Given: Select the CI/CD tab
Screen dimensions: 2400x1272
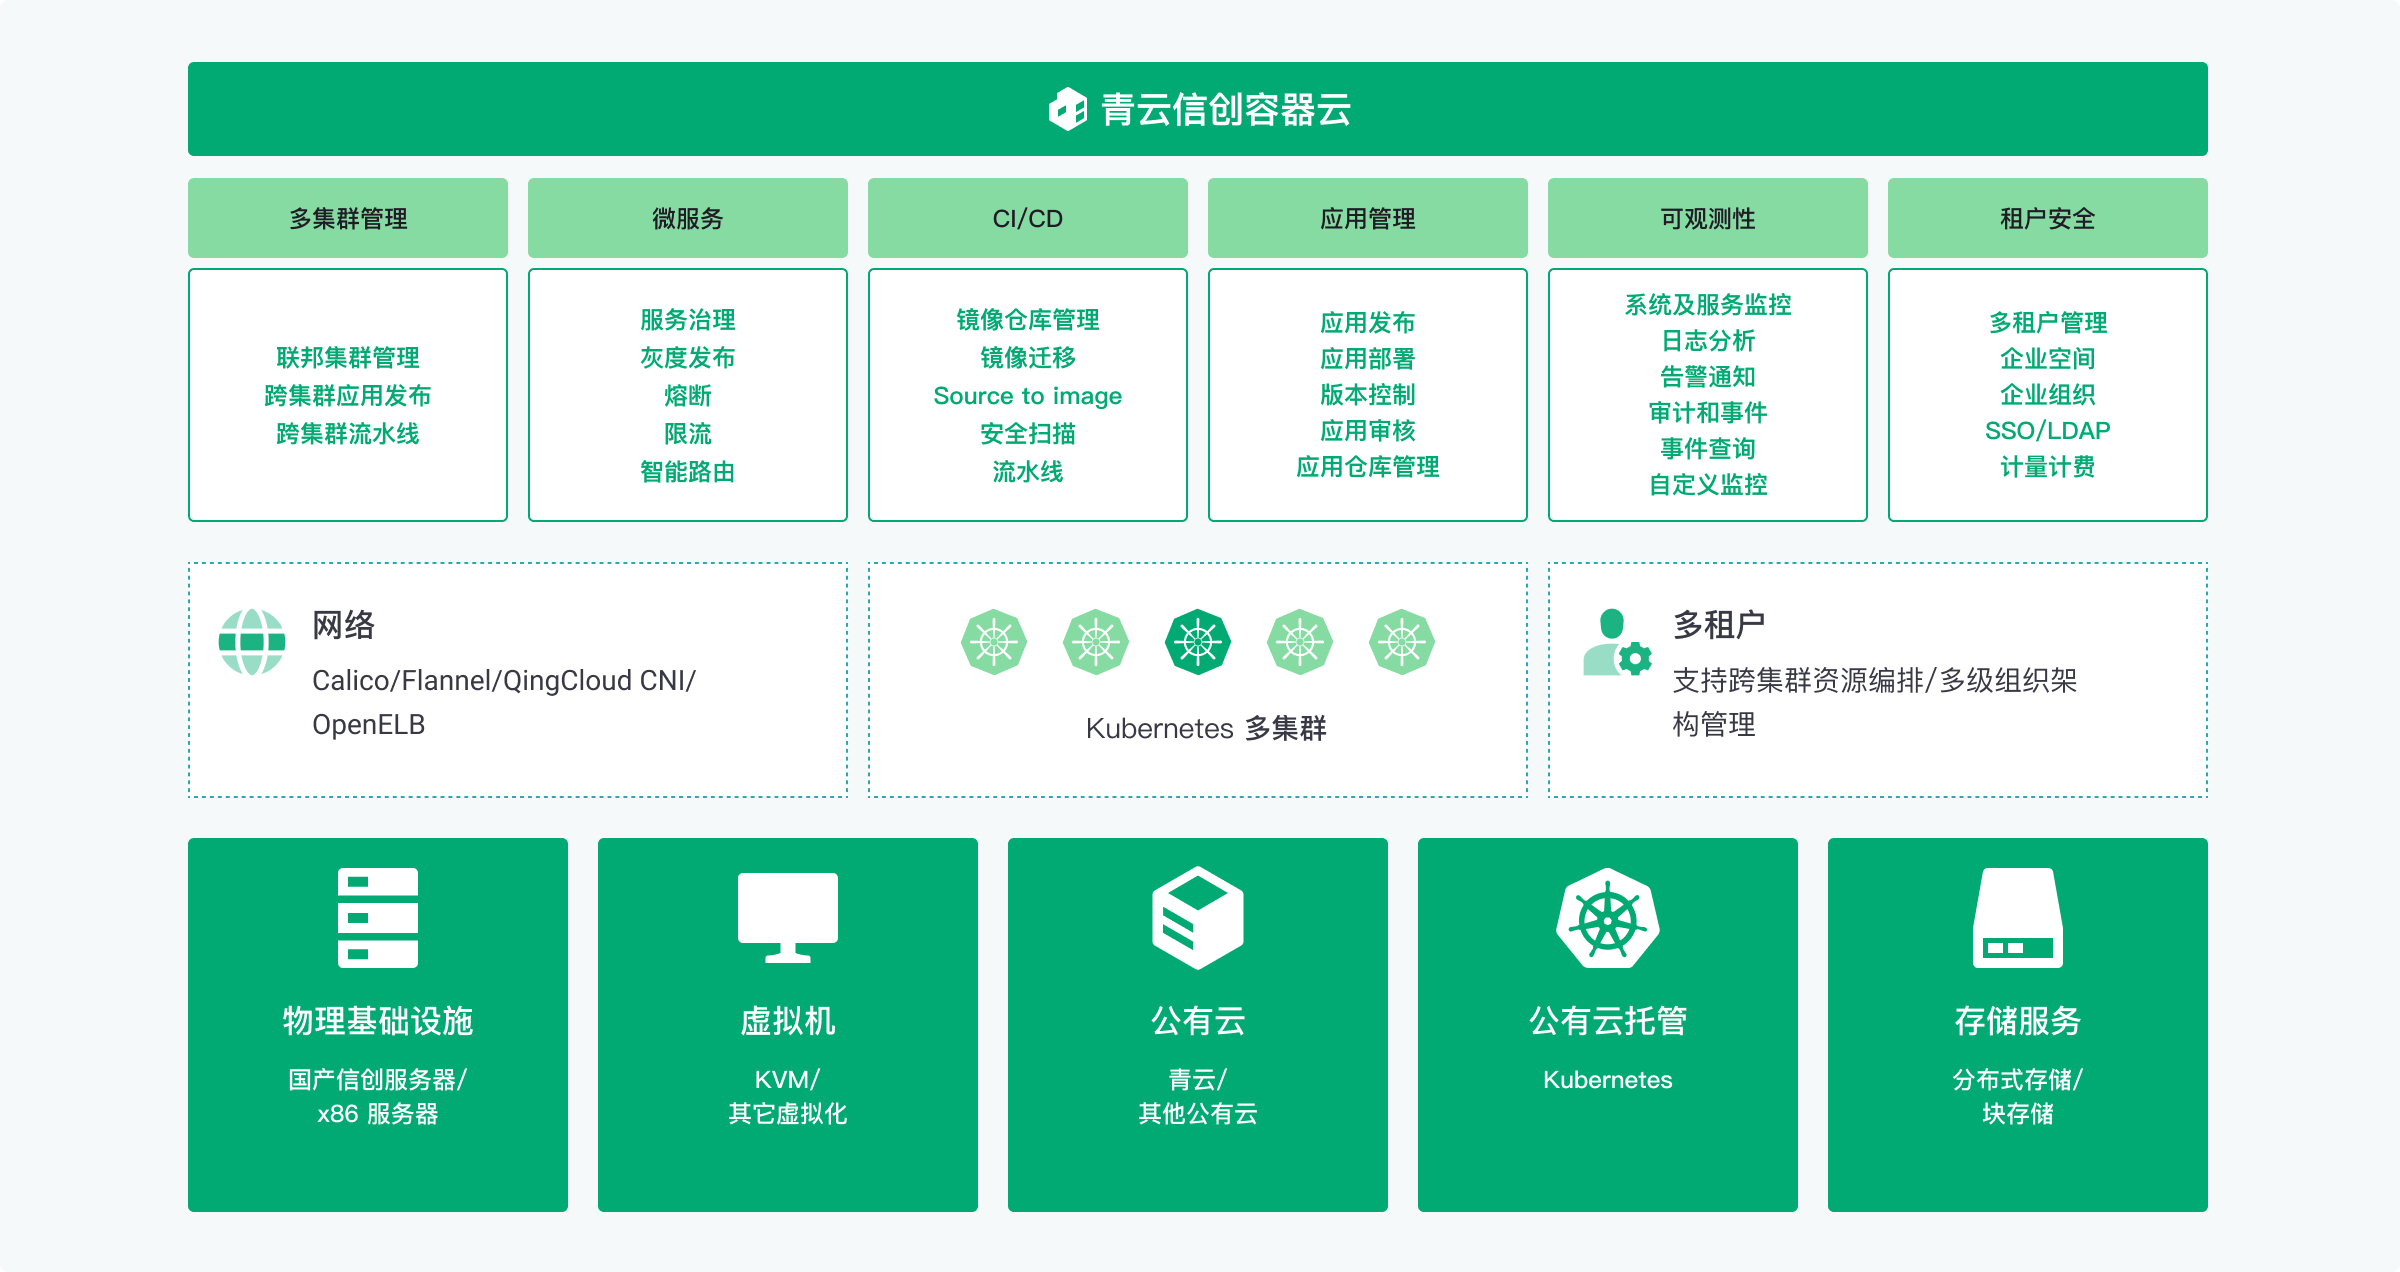Looking at the screenshot, I should pyautogui.click(x=1027, y=217).
